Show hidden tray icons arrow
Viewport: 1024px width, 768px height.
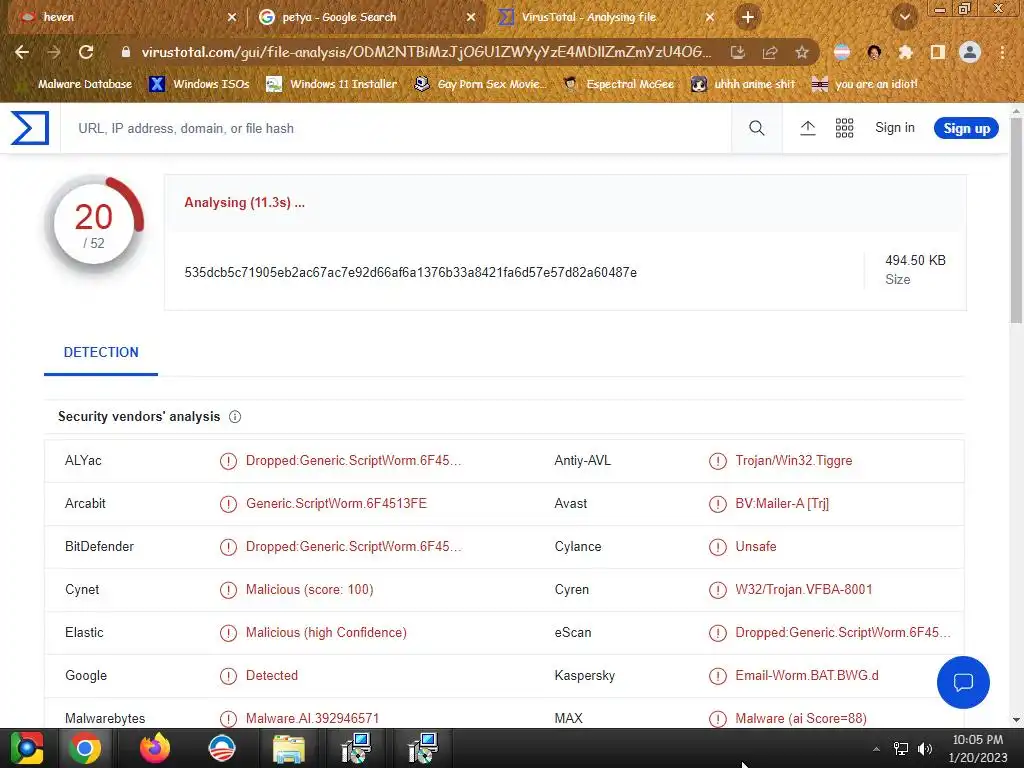[x=876, y=748]
